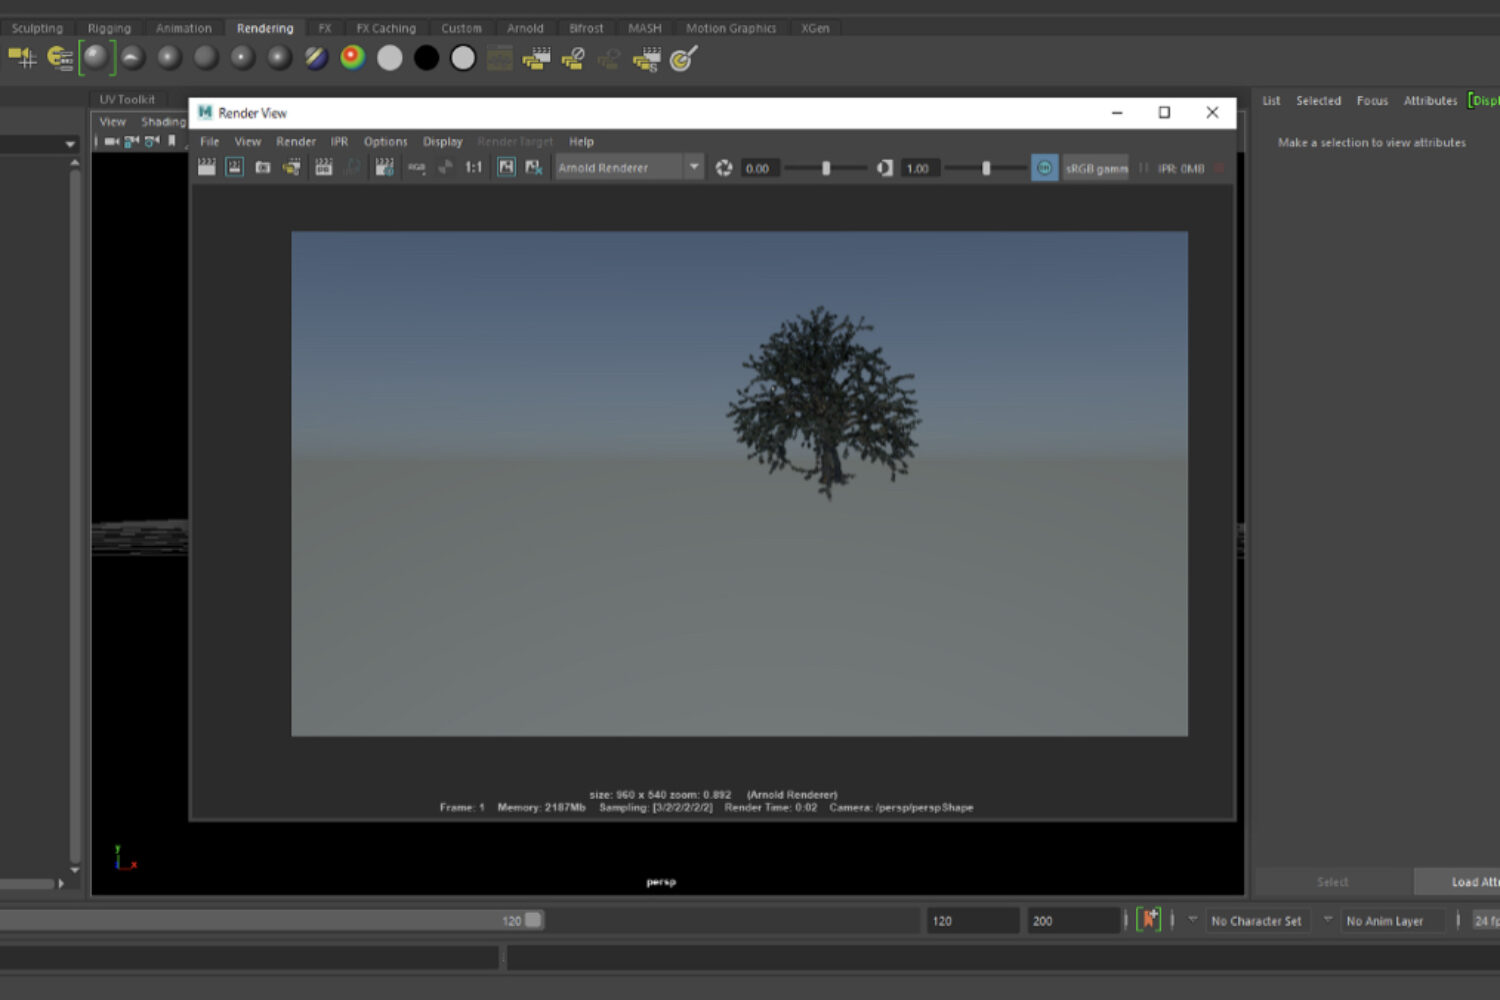
Task: Click the exposure reset icon beside 0.00
Action: (724, 168)
